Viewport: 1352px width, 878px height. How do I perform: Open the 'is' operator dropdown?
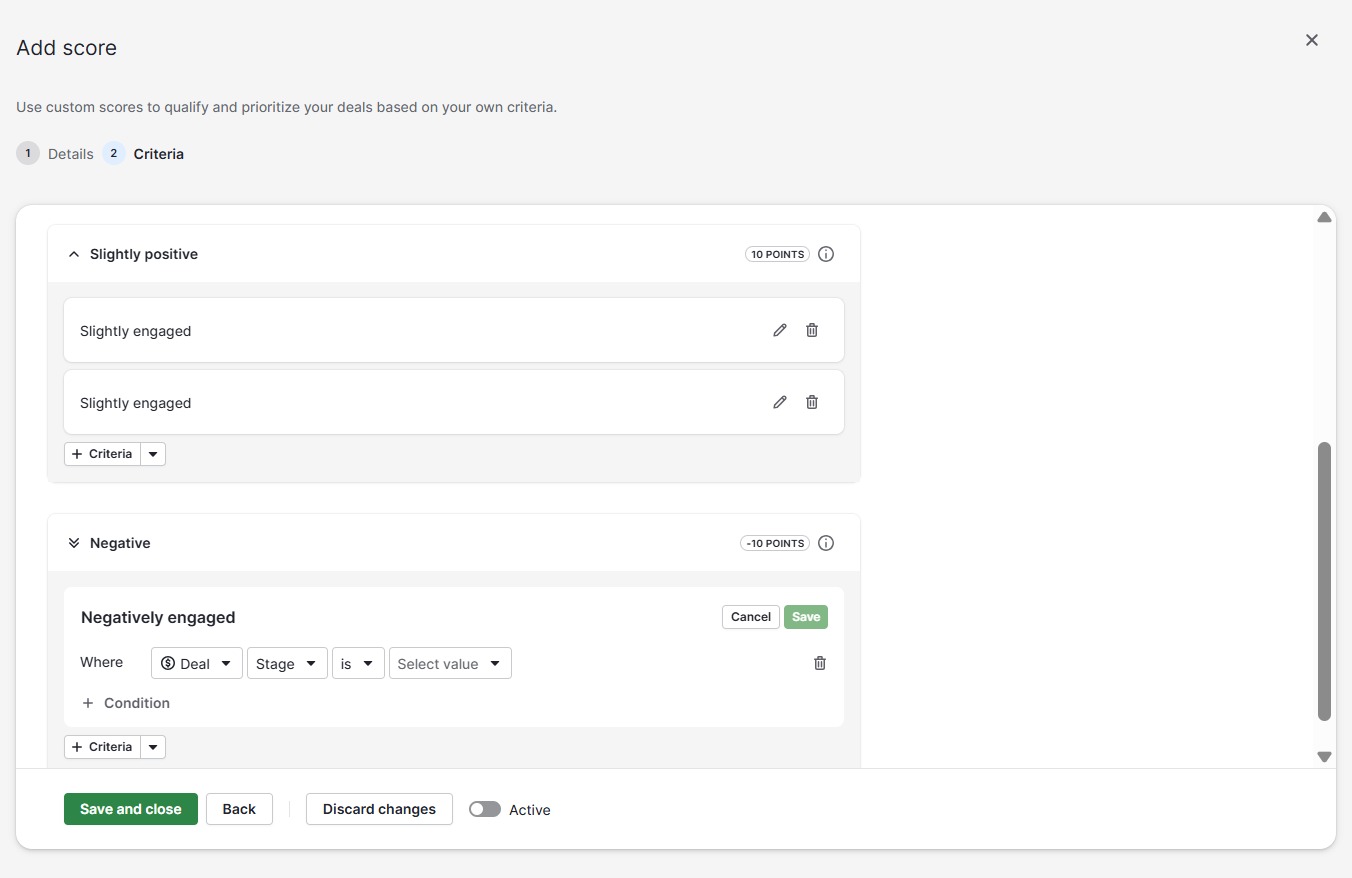(358, 663)
